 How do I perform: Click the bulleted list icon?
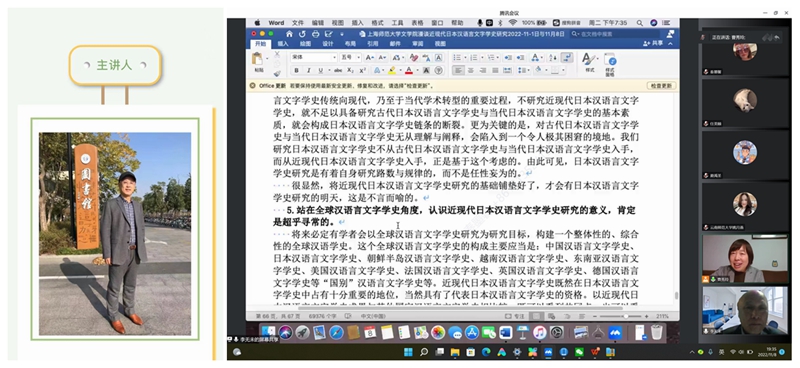coord(458,58)
